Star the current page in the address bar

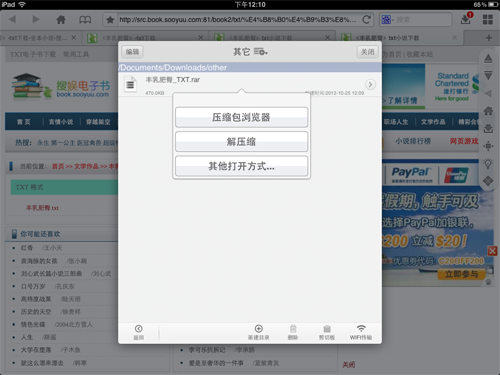[110, 20]
